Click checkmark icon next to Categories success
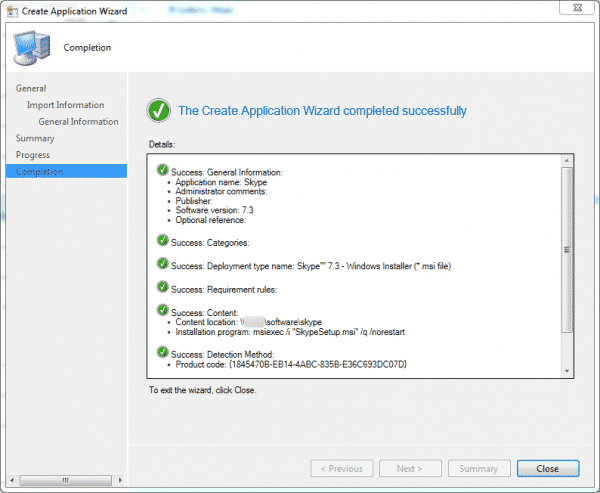 [163, 240]
